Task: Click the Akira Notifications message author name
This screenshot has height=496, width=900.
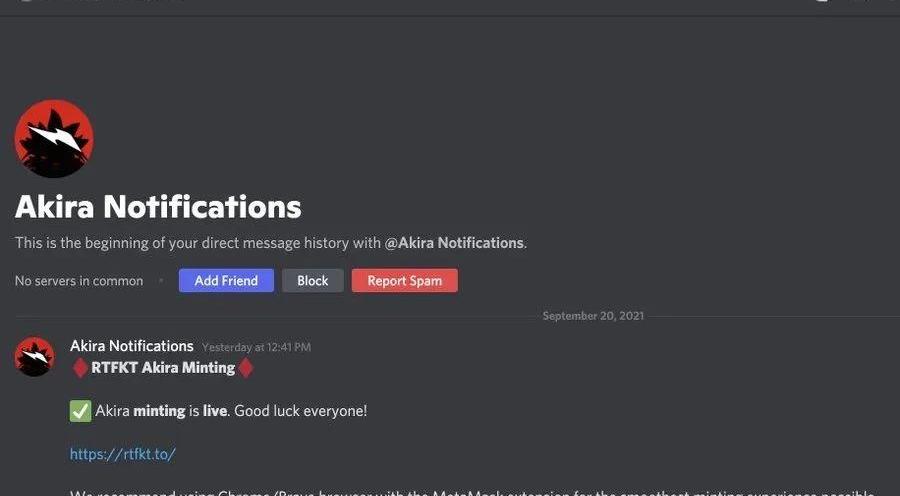Action: pos(131,346)
